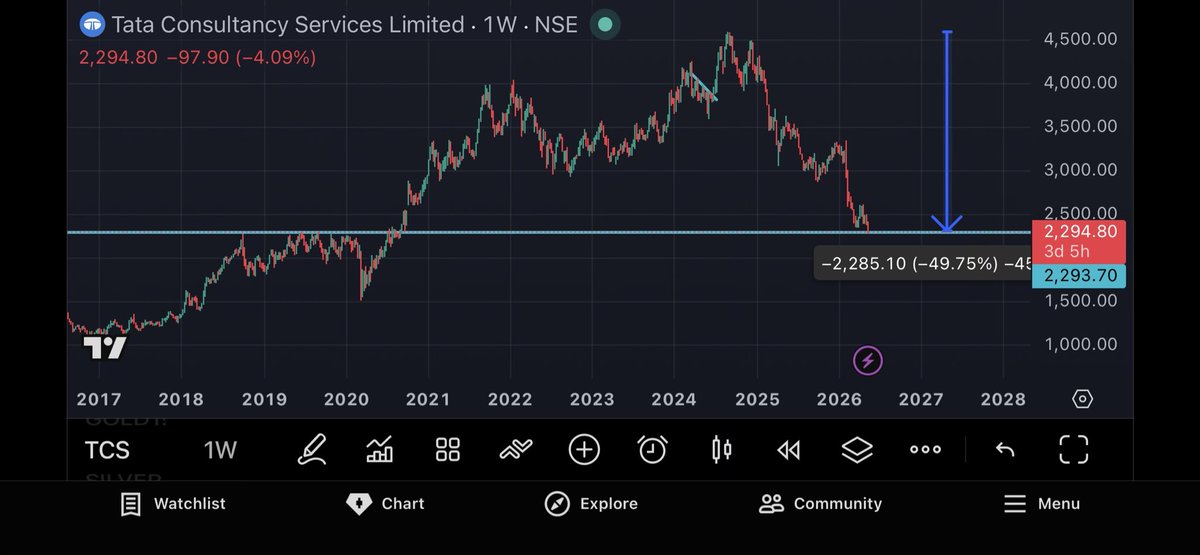Open the Menu tab
Screen dimensions: 1200x555
(1041, 504)
